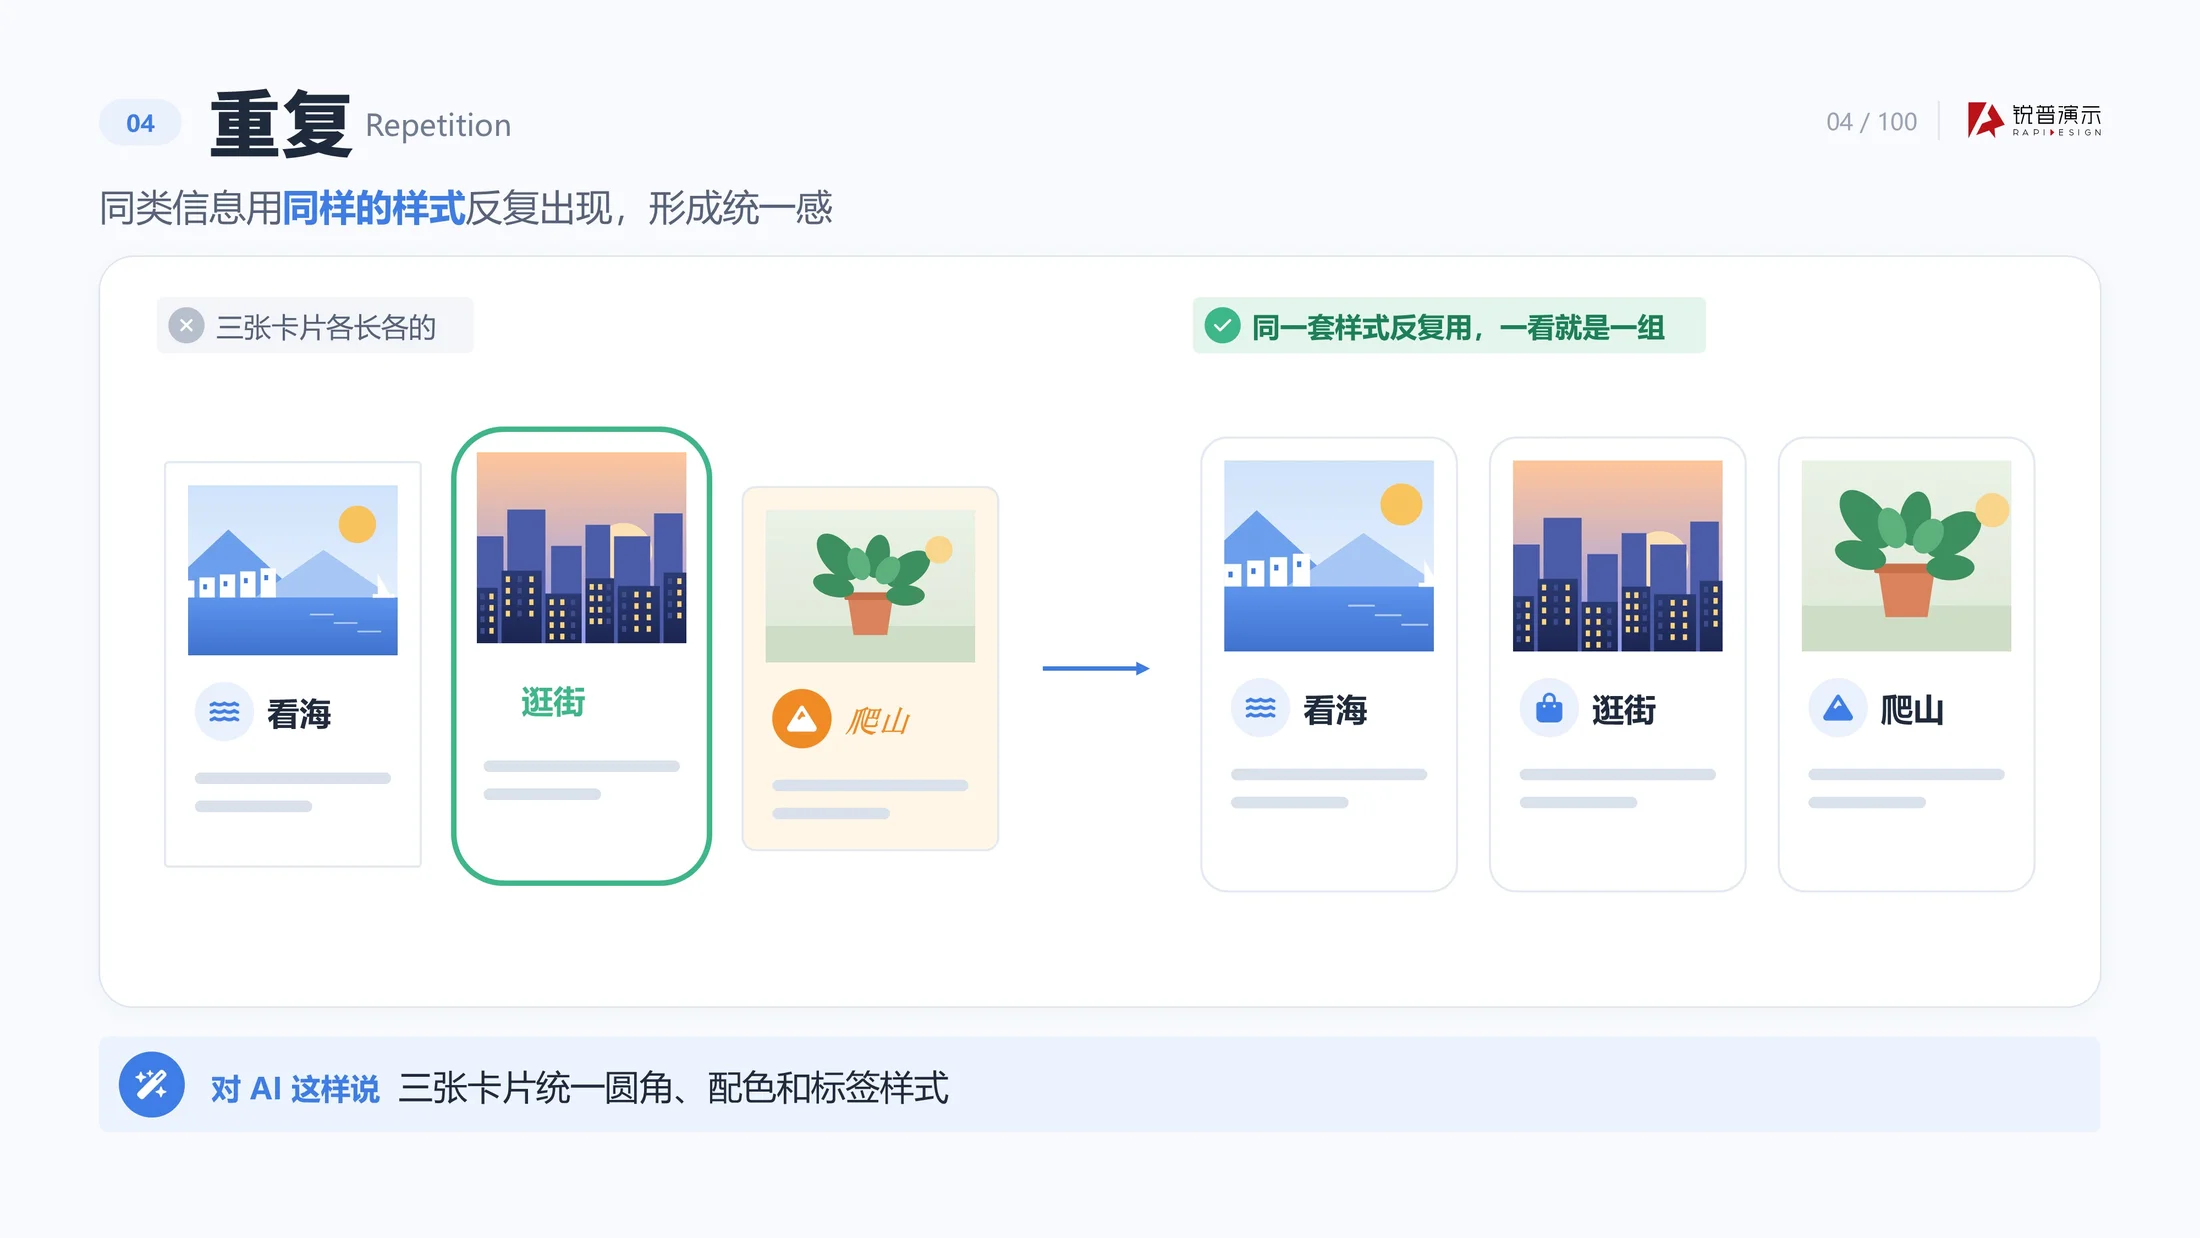
Task: Click the black 看海 label in left card
Action: (299, 713)
